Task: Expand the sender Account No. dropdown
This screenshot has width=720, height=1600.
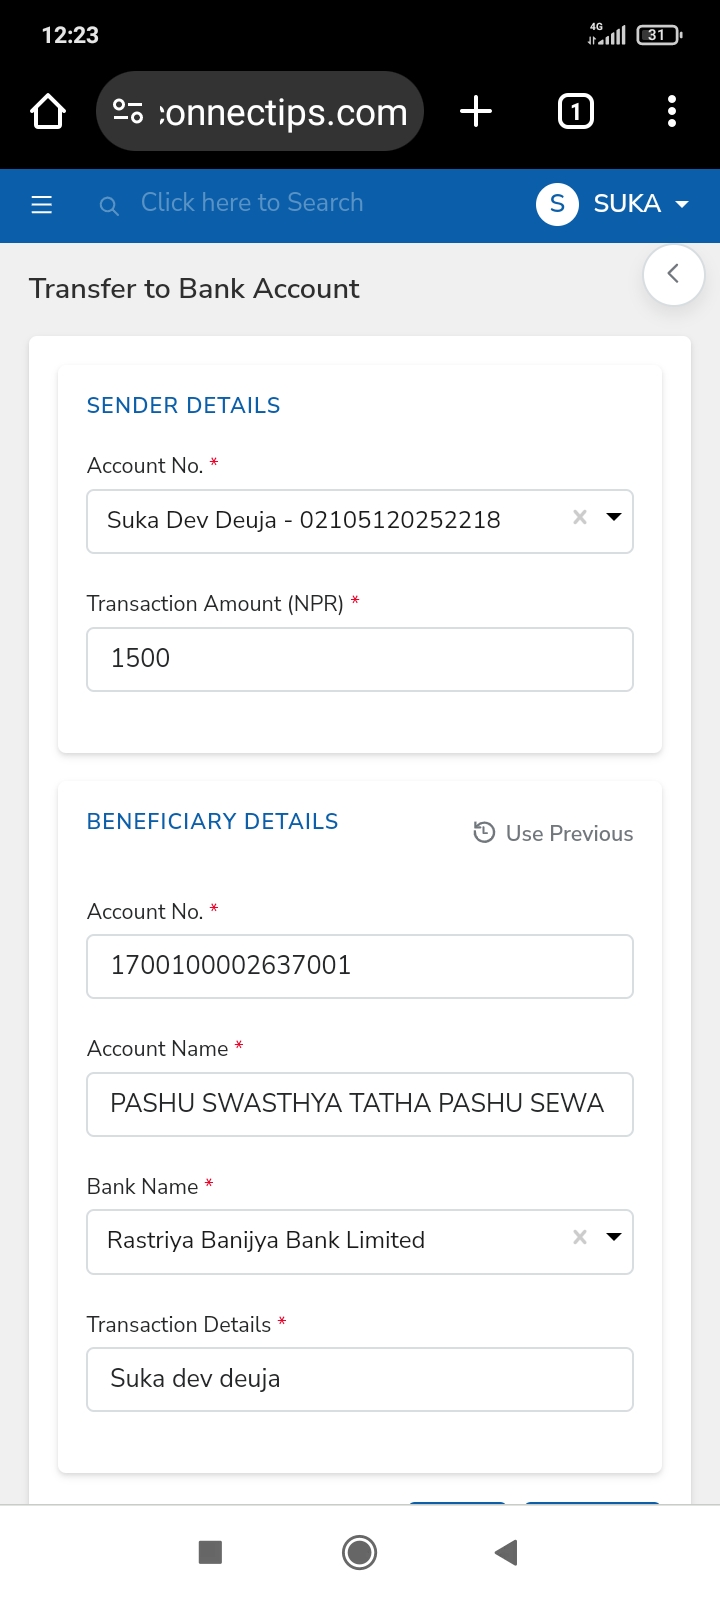Action: click(x=614, y=517)
